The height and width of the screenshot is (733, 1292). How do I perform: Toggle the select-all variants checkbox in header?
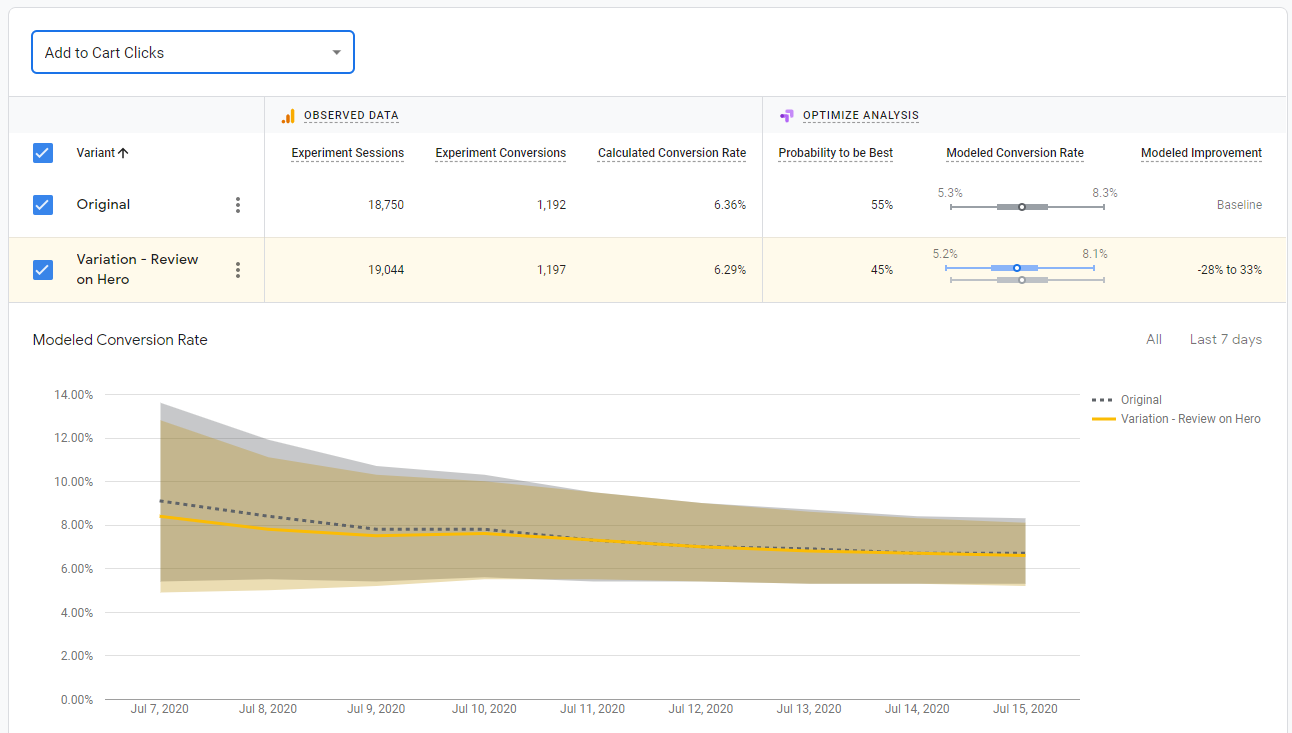pyautogui.click(x=43, y=153)
